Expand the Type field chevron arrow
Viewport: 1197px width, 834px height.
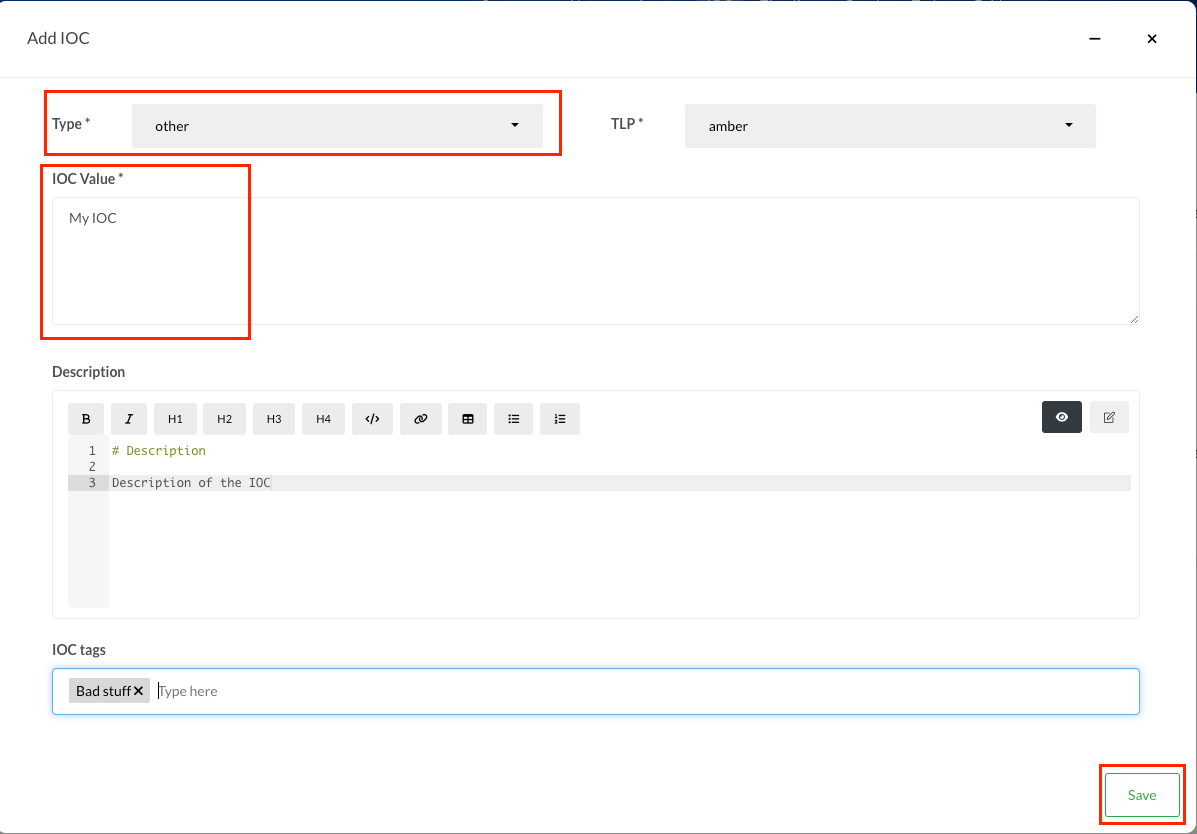(x=515, y=125)
